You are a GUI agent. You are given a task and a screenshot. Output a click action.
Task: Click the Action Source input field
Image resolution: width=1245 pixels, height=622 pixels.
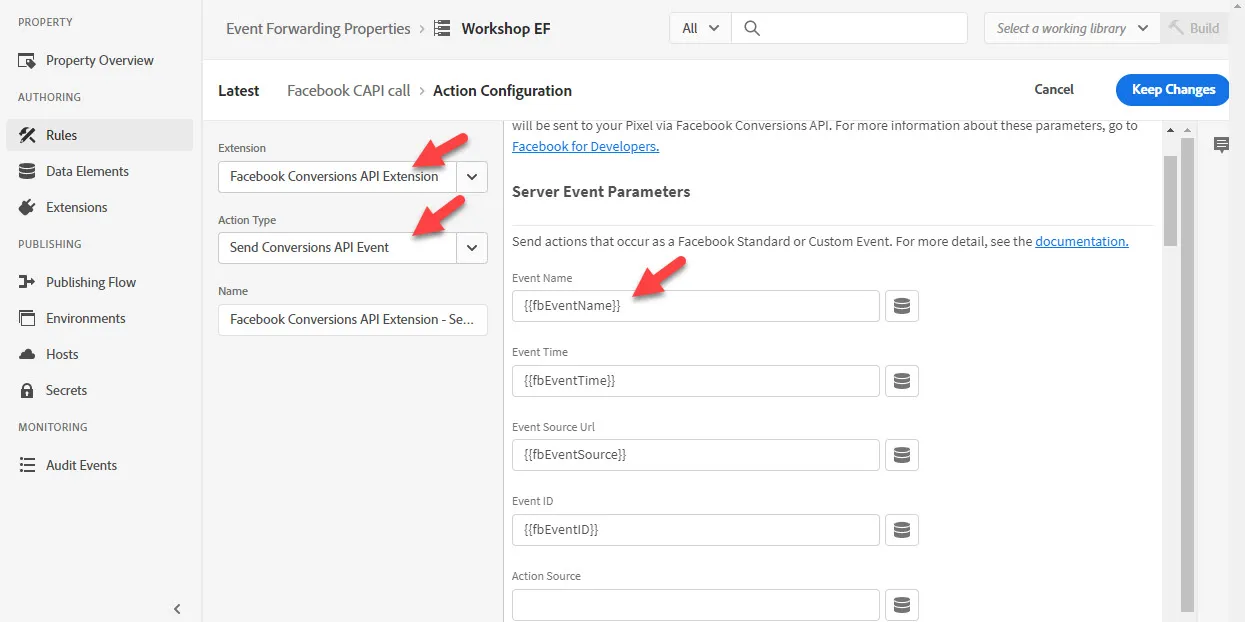[x=696, y=604]
